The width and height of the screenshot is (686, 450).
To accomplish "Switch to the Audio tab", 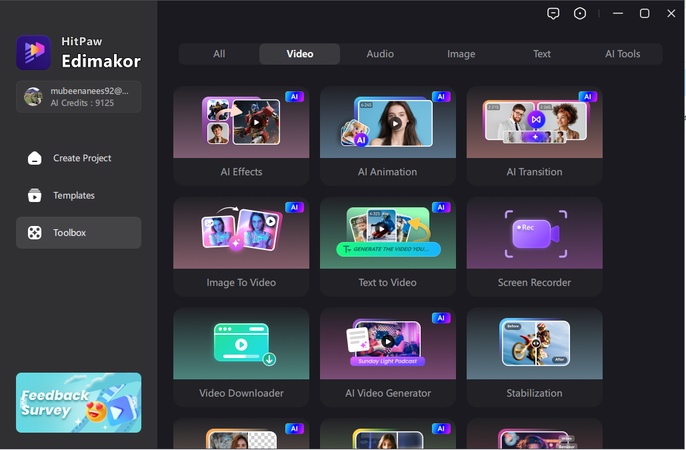I will [380, 54].
